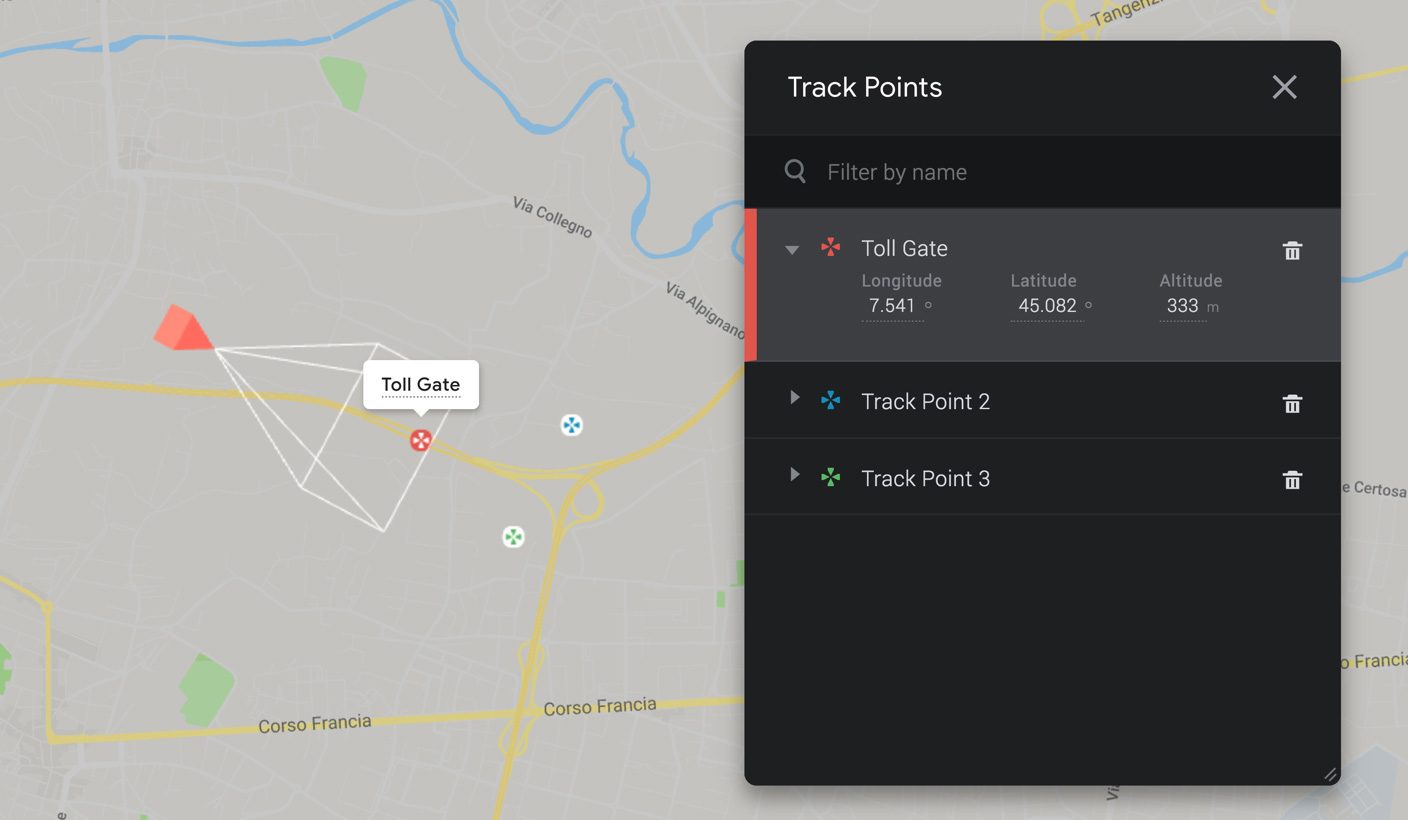The width and height of the screenshot is (1408, 820).
Task: Click the red camera frustum icon on map
Action: point(183,329)
